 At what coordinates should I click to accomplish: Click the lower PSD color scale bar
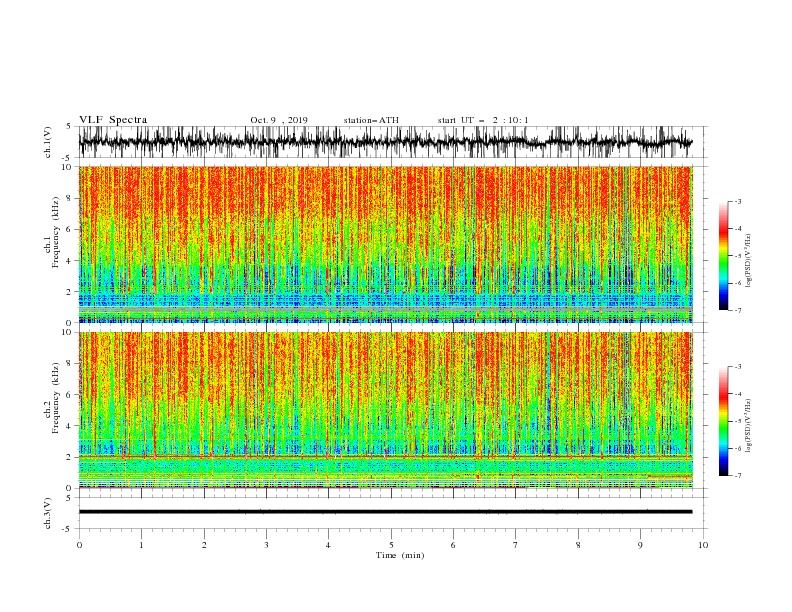723,421
